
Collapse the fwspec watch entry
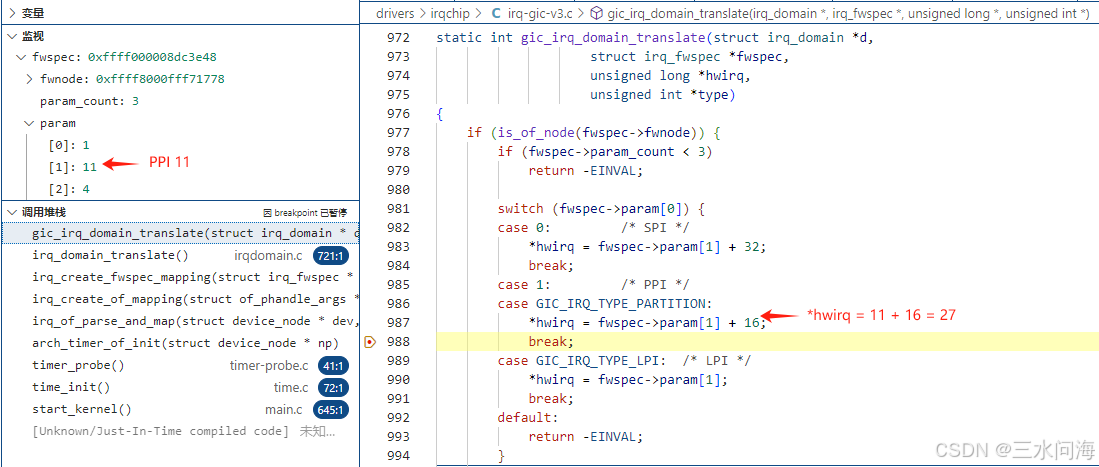(22, 57)
